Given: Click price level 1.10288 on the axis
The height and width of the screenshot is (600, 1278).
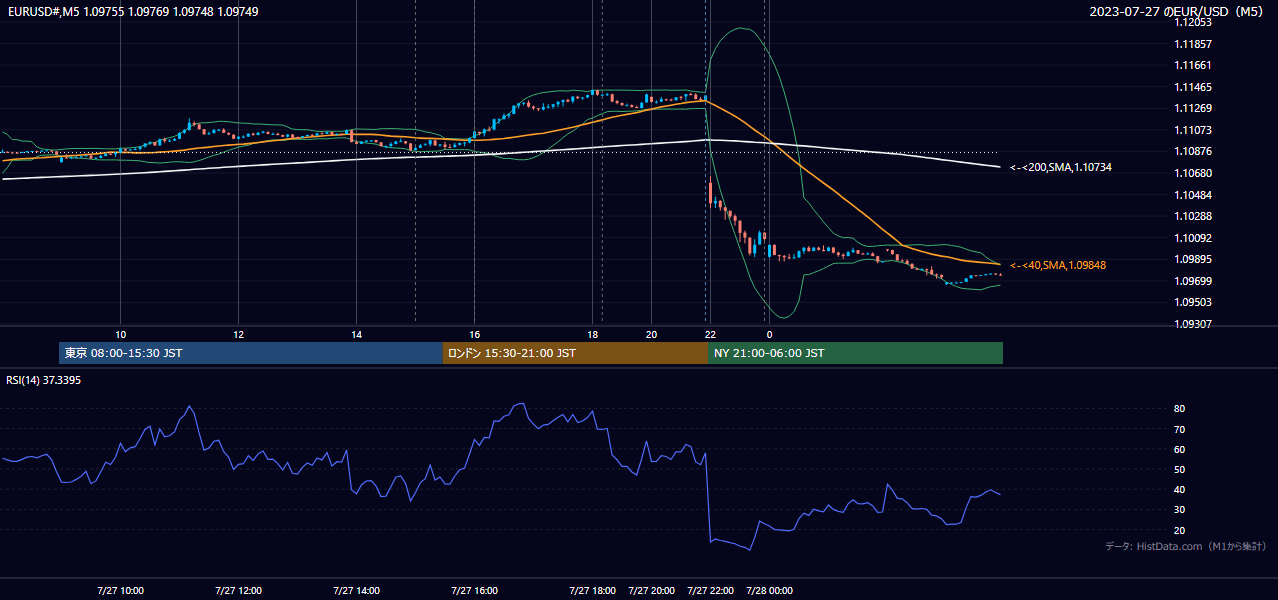Looking at the screenshot, I should [1194, 216].
